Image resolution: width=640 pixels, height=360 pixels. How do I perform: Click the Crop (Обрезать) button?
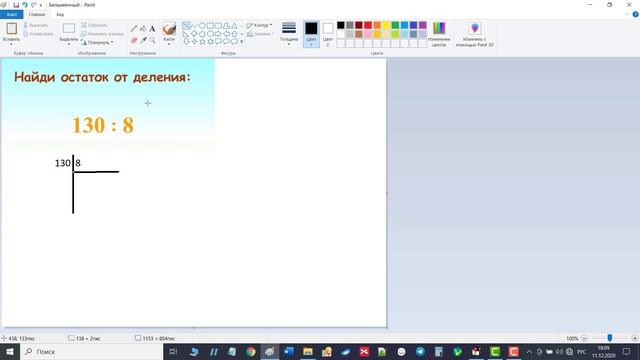(94, 25)
